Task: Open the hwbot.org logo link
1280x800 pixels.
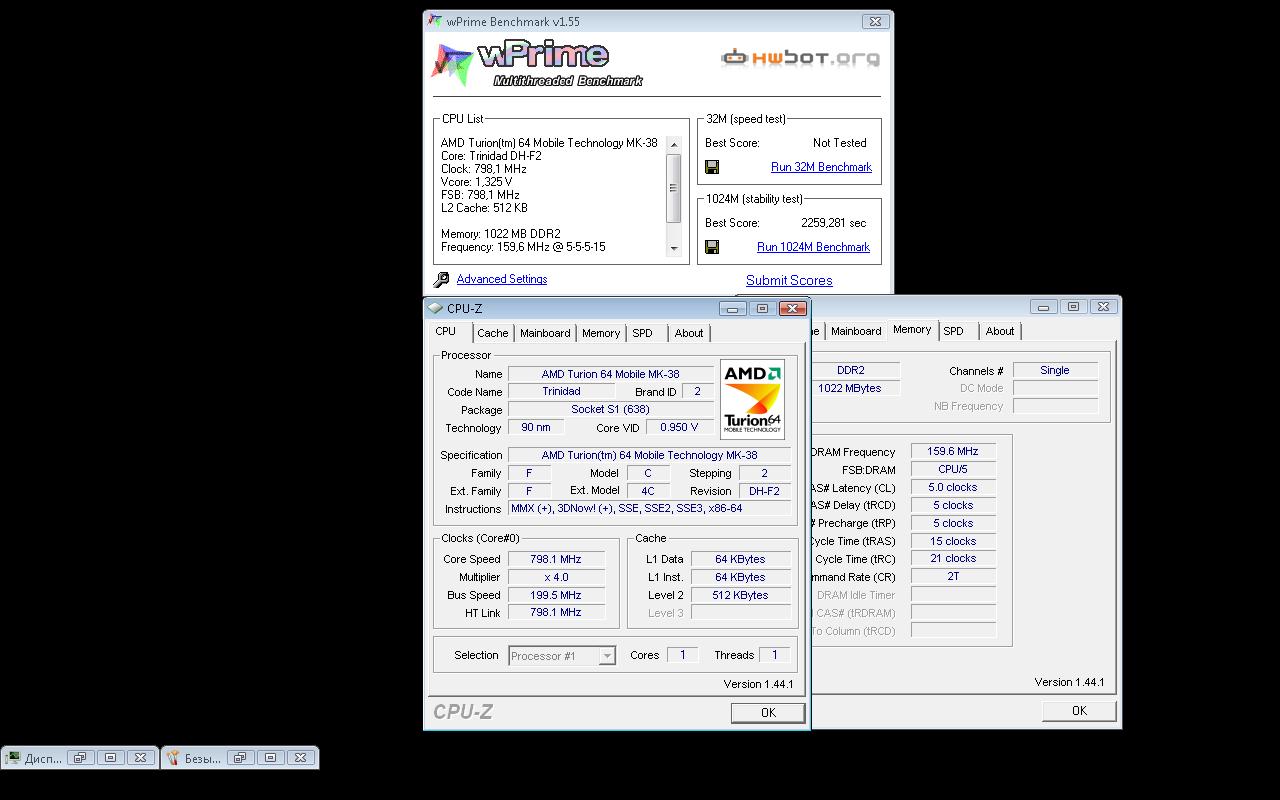Action: coord(800,58)
